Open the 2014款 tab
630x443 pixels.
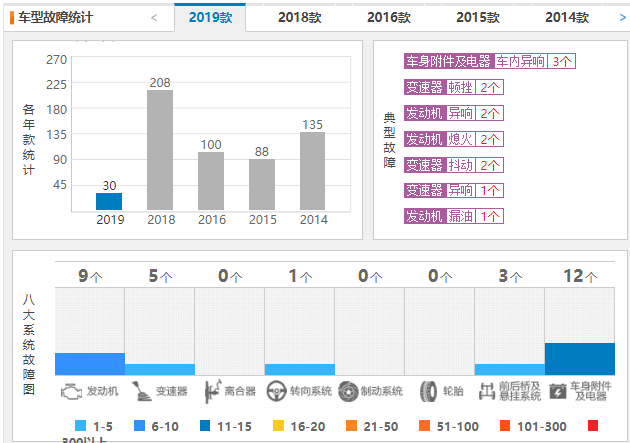pos(567,17)
